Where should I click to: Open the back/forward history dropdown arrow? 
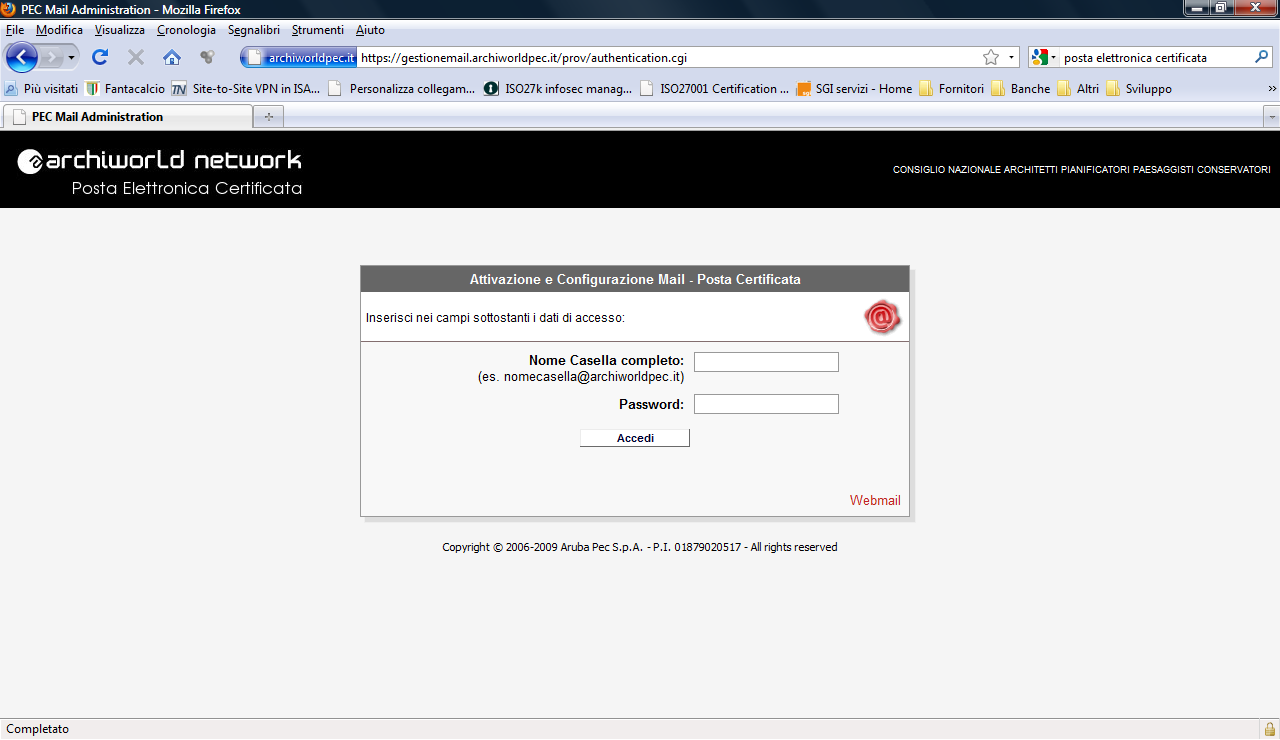(71, 58)
